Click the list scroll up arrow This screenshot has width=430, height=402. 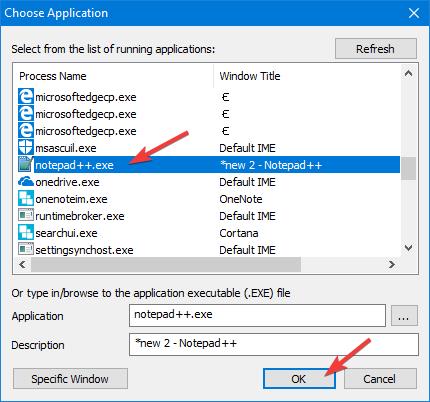(x=408, y=73)
